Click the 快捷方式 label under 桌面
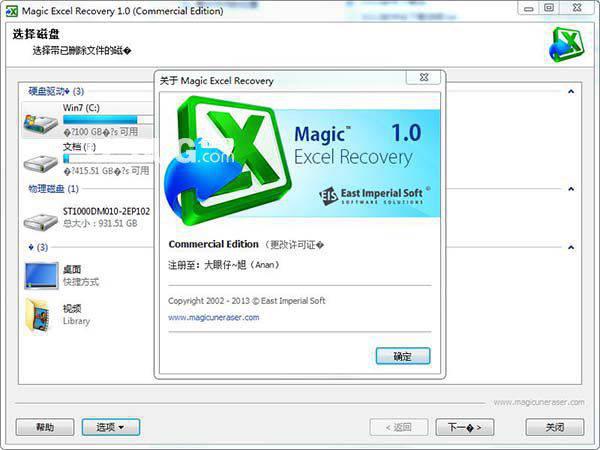Image resolution: width=600 pixels, height=450 pixels. point(81,282)
